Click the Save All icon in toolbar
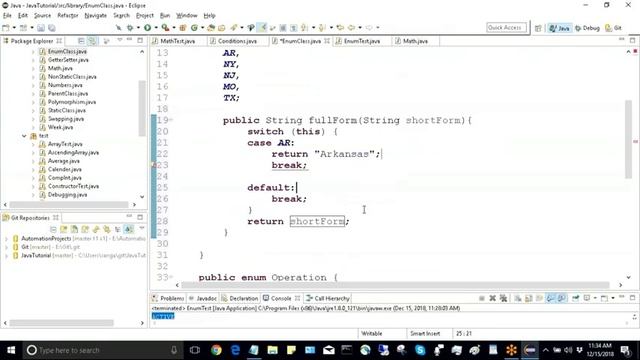This screenshot has width=640, height=360. [52, 28]
